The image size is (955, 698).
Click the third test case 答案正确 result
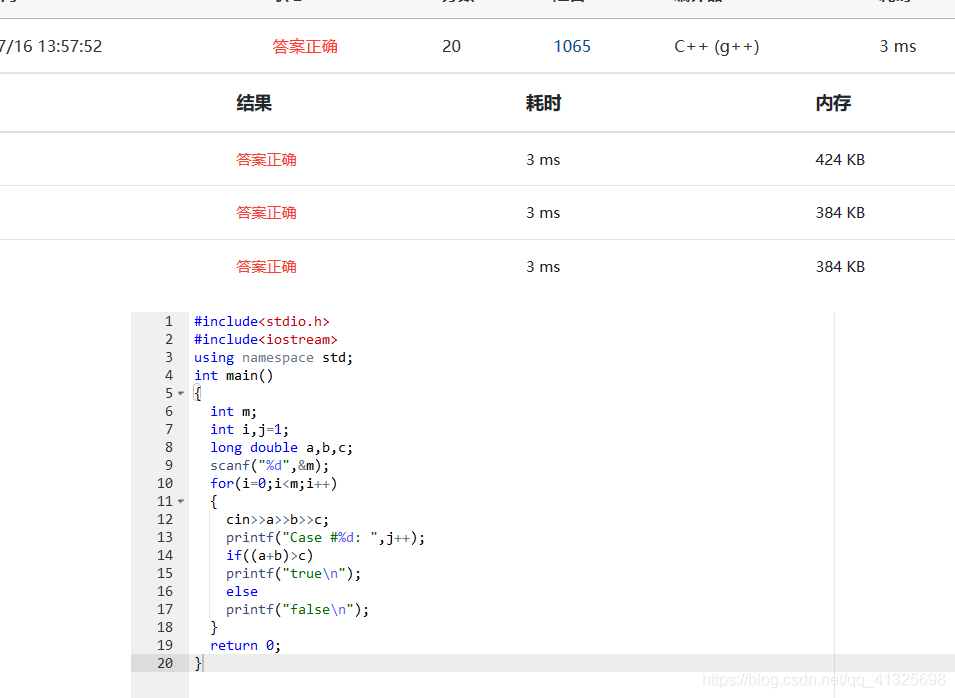(x=266, y=266)
